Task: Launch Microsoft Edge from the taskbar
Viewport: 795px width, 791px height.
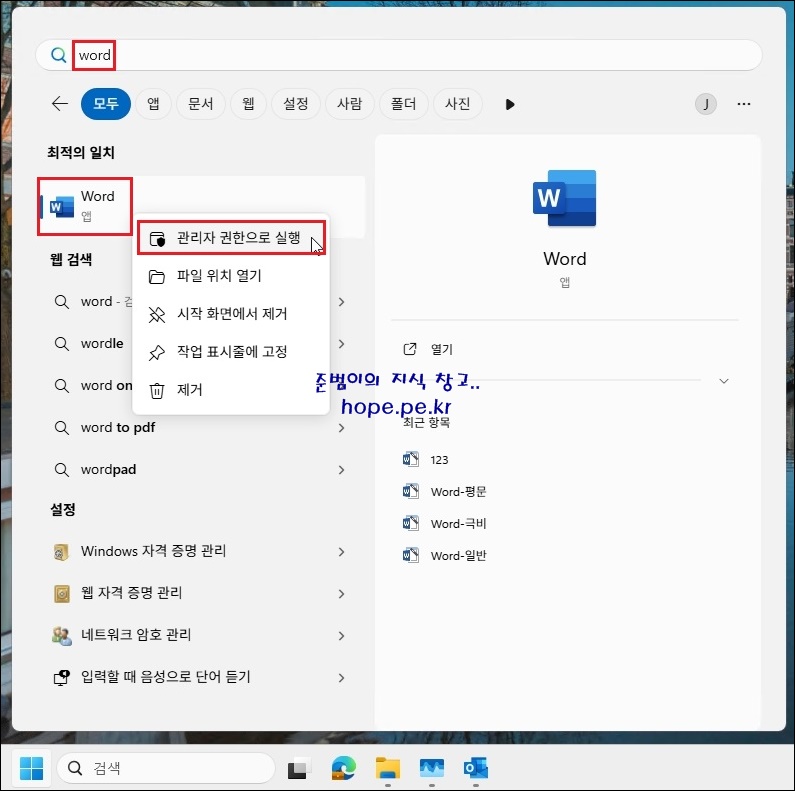Action: click(344, 769)
